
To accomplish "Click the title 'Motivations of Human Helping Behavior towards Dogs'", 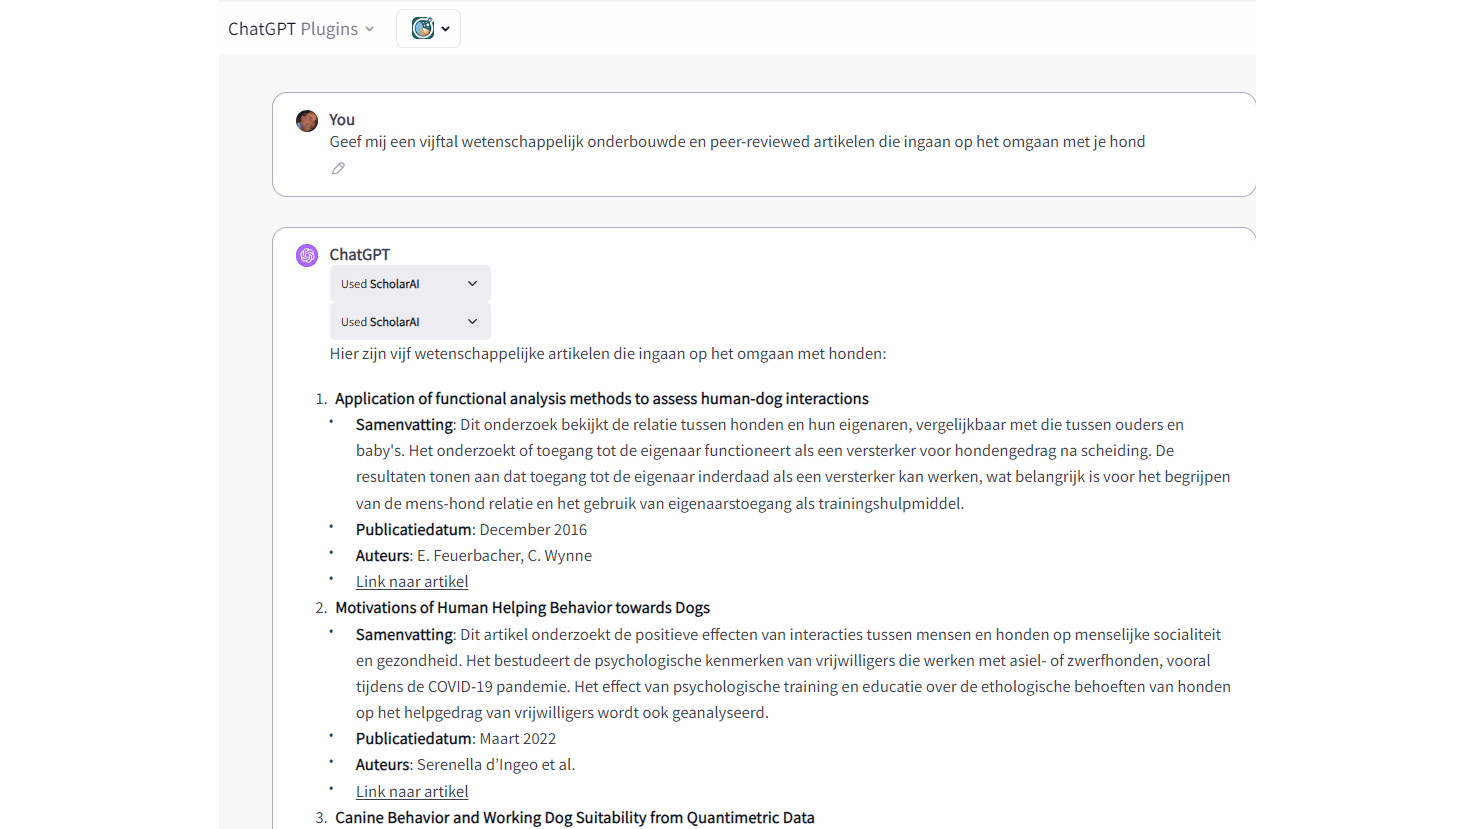I will click(x=522, y=608).
